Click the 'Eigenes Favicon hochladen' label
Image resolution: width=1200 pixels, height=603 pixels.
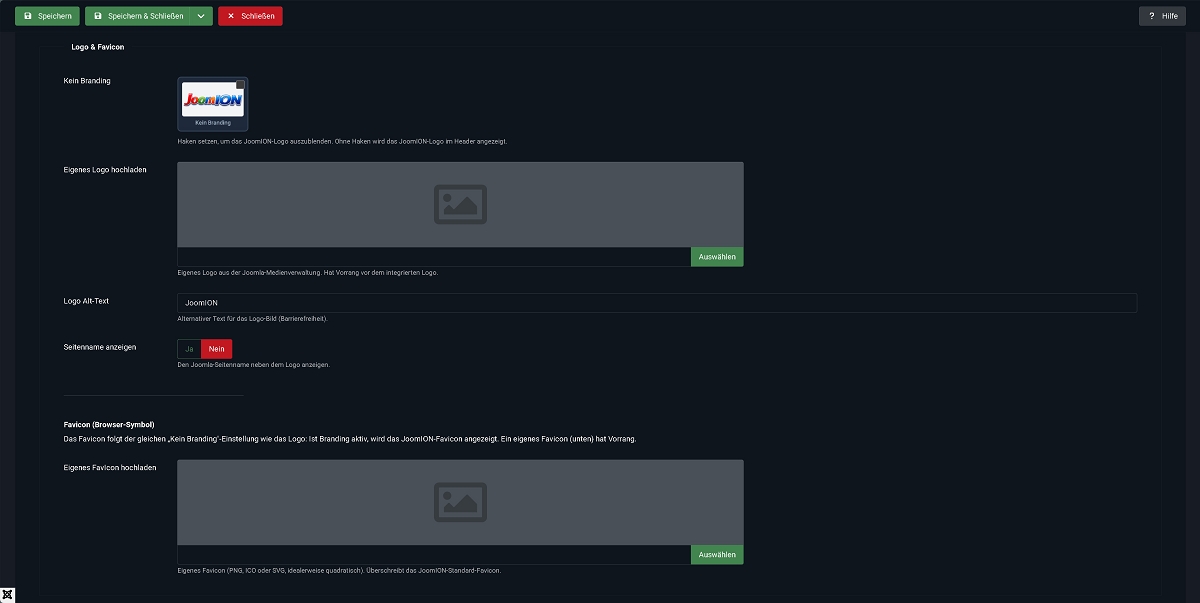tap(110, 468)
